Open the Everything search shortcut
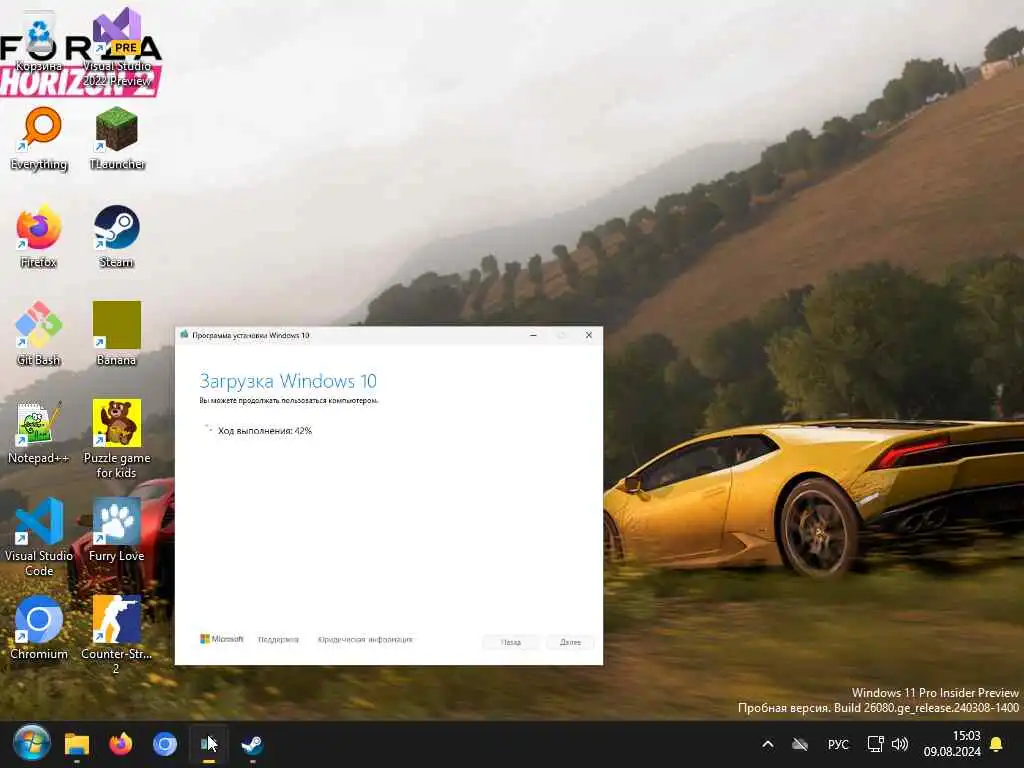Image resolution: width=1024 pixels, height=768 pixels. click(39, 138)
